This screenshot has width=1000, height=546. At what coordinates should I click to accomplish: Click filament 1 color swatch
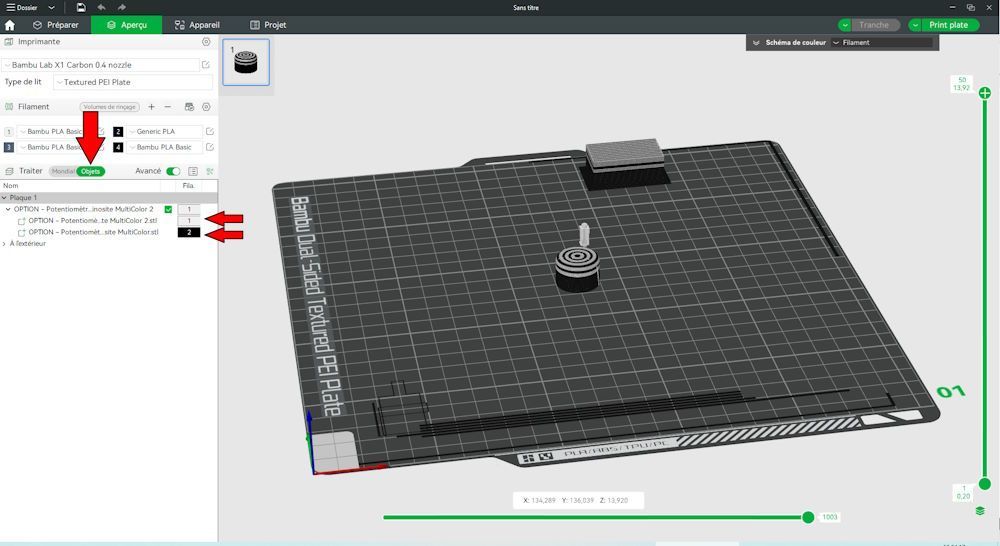[9, 131]
